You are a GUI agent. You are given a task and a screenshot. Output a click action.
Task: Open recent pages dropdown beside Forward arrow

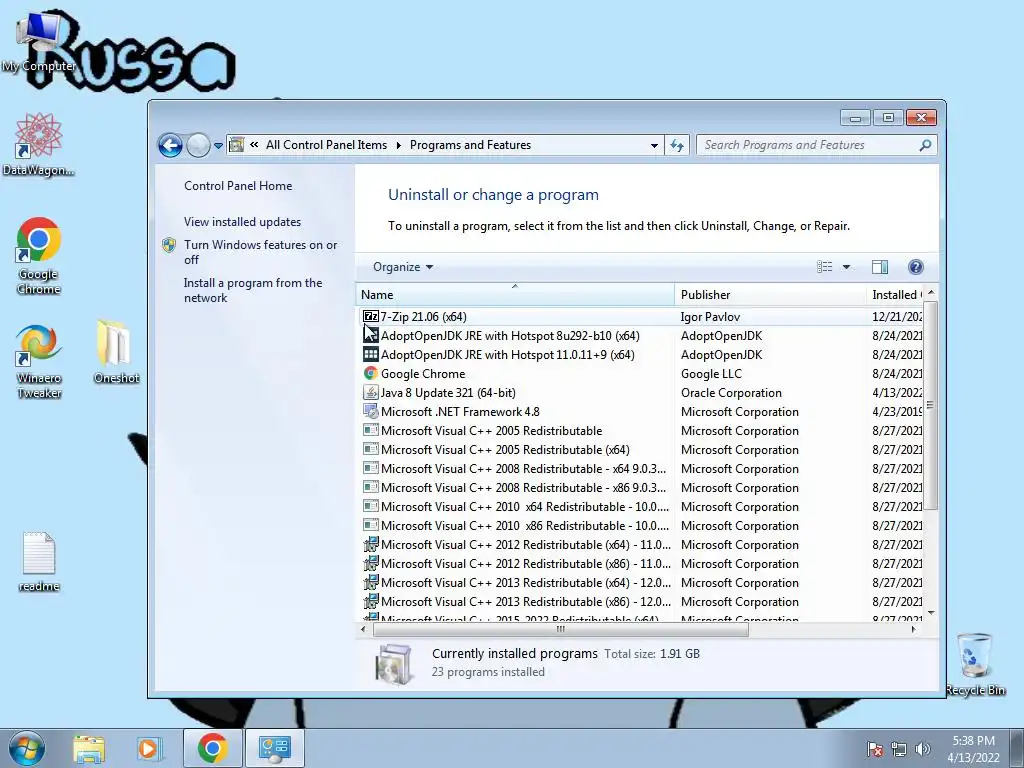219,146
